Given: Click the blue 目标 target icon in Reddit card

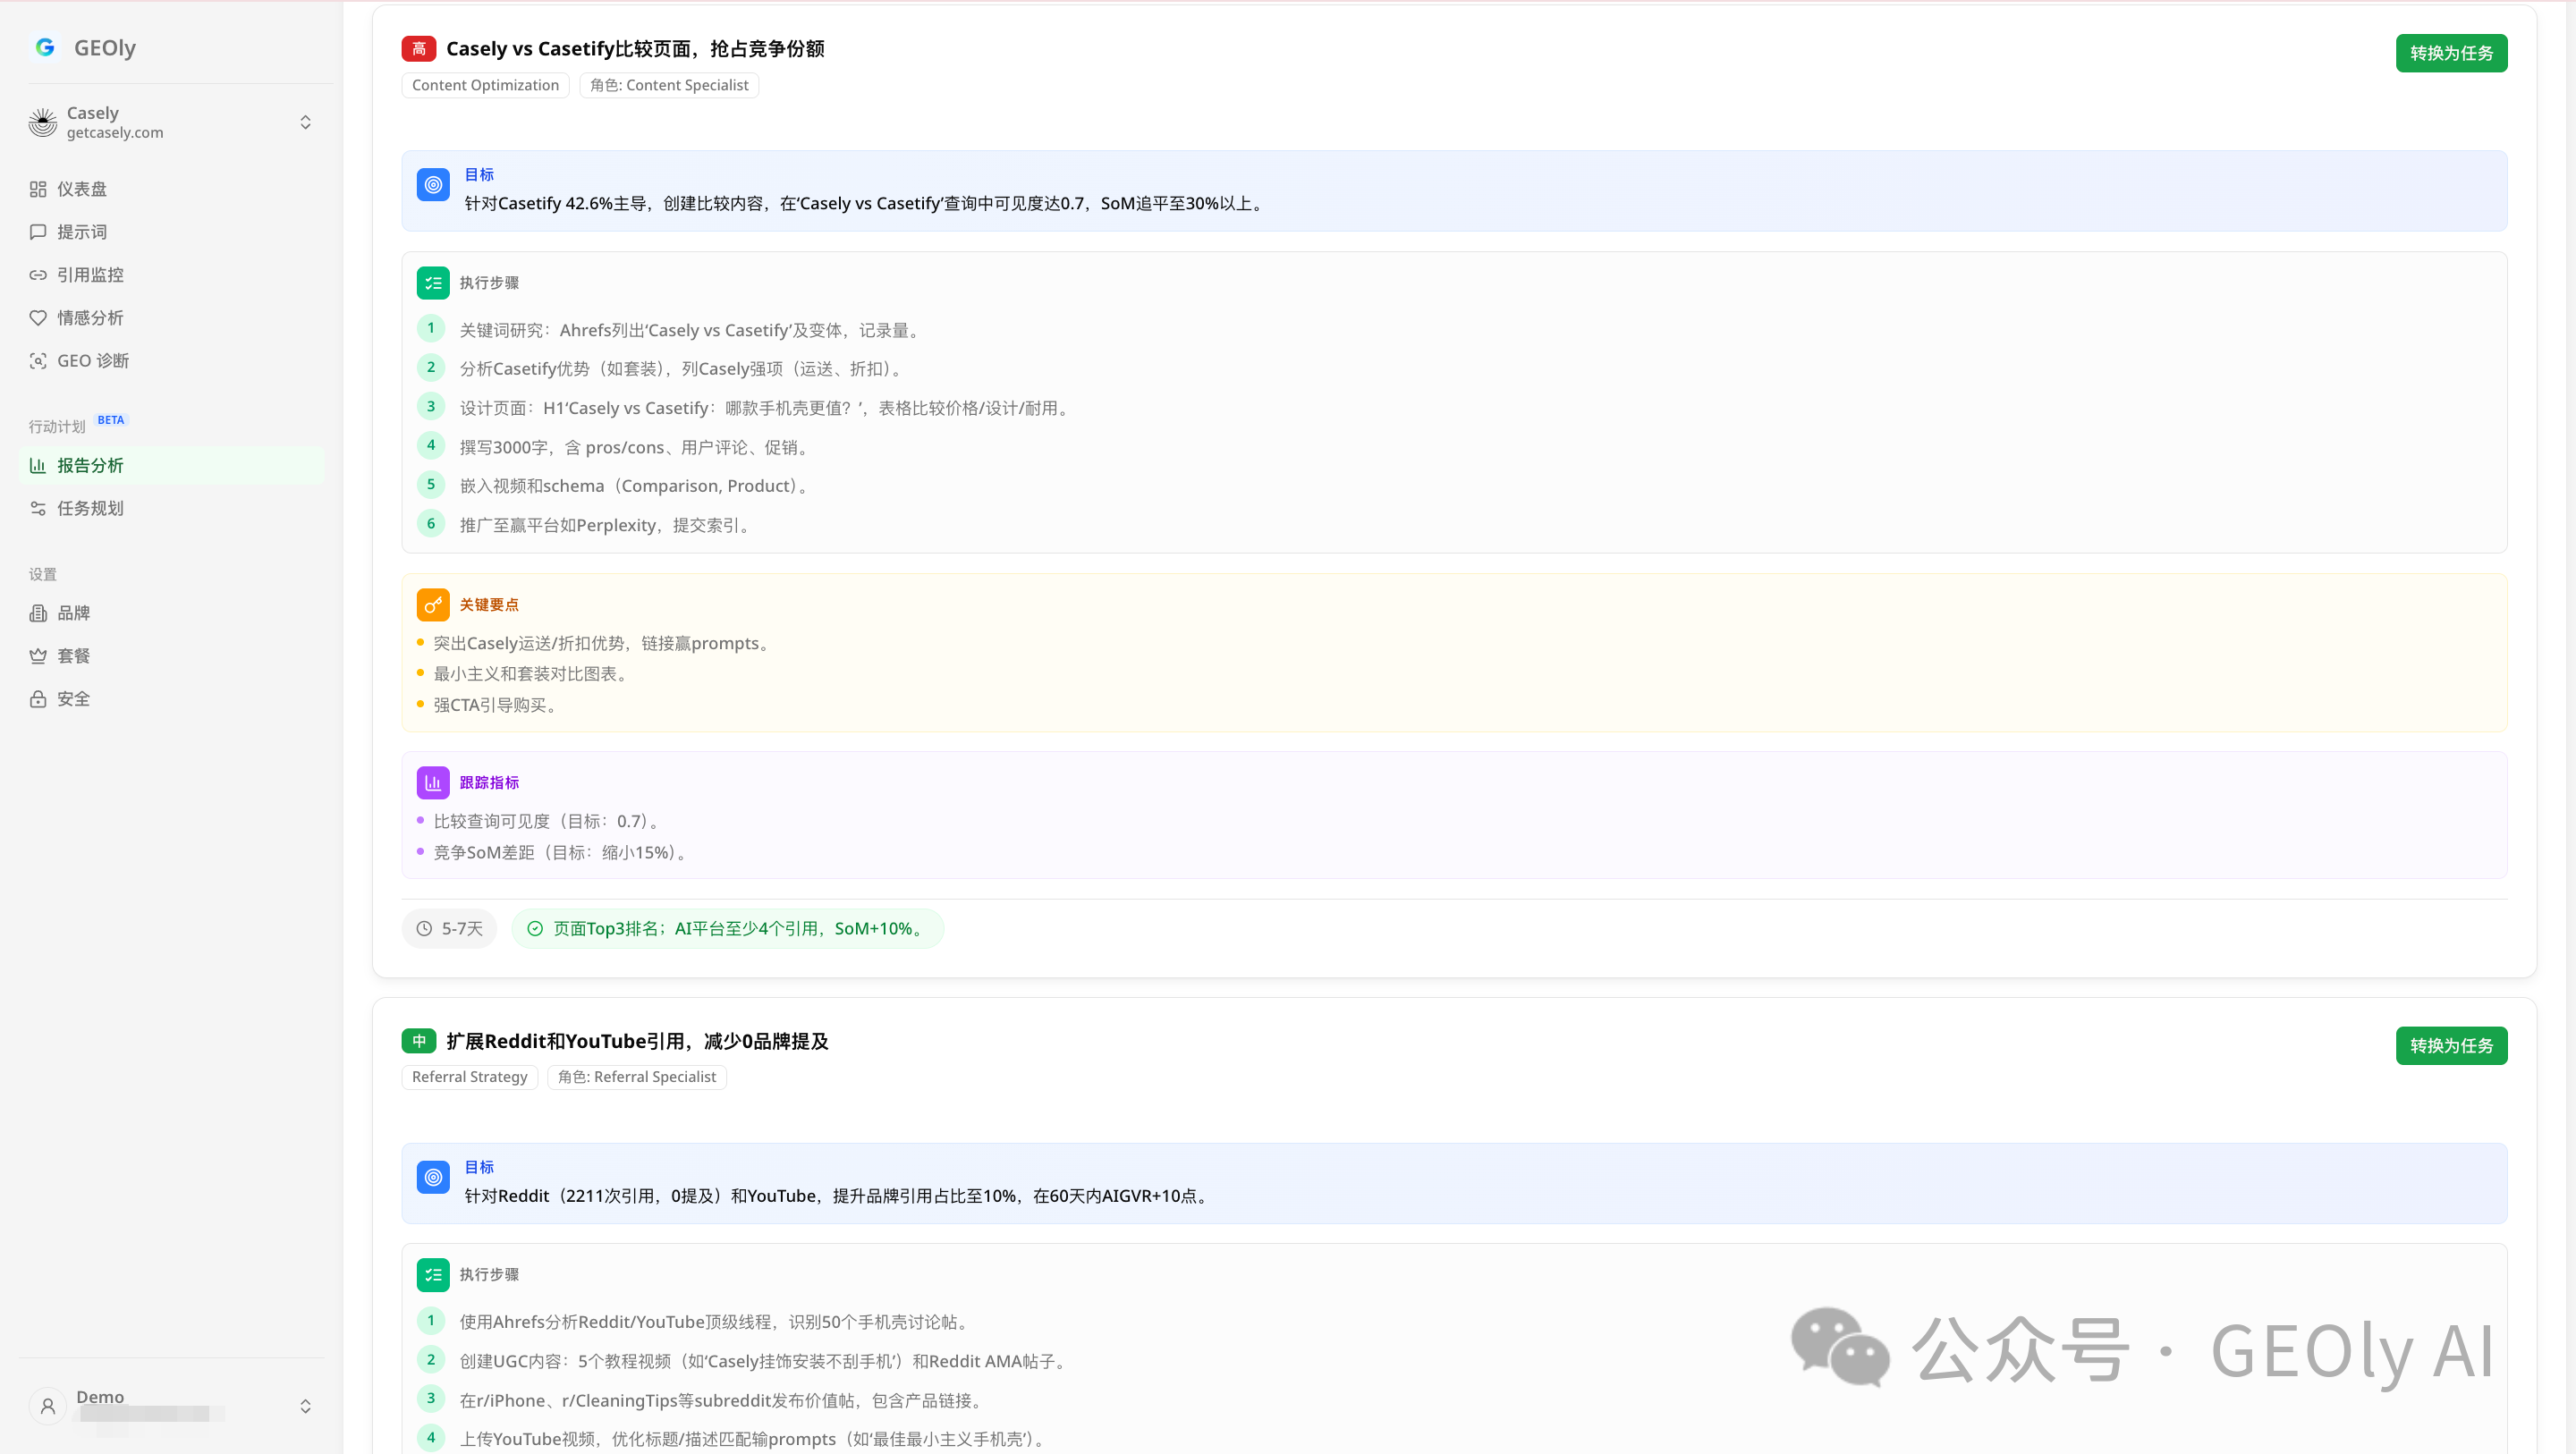Looking at the screenshot, I should tap(433, 1177).
